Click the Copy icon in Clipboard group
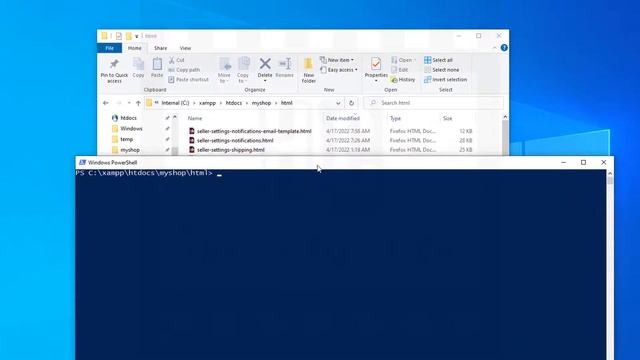Viewport: 640px width, 360px height. (138, 65)
